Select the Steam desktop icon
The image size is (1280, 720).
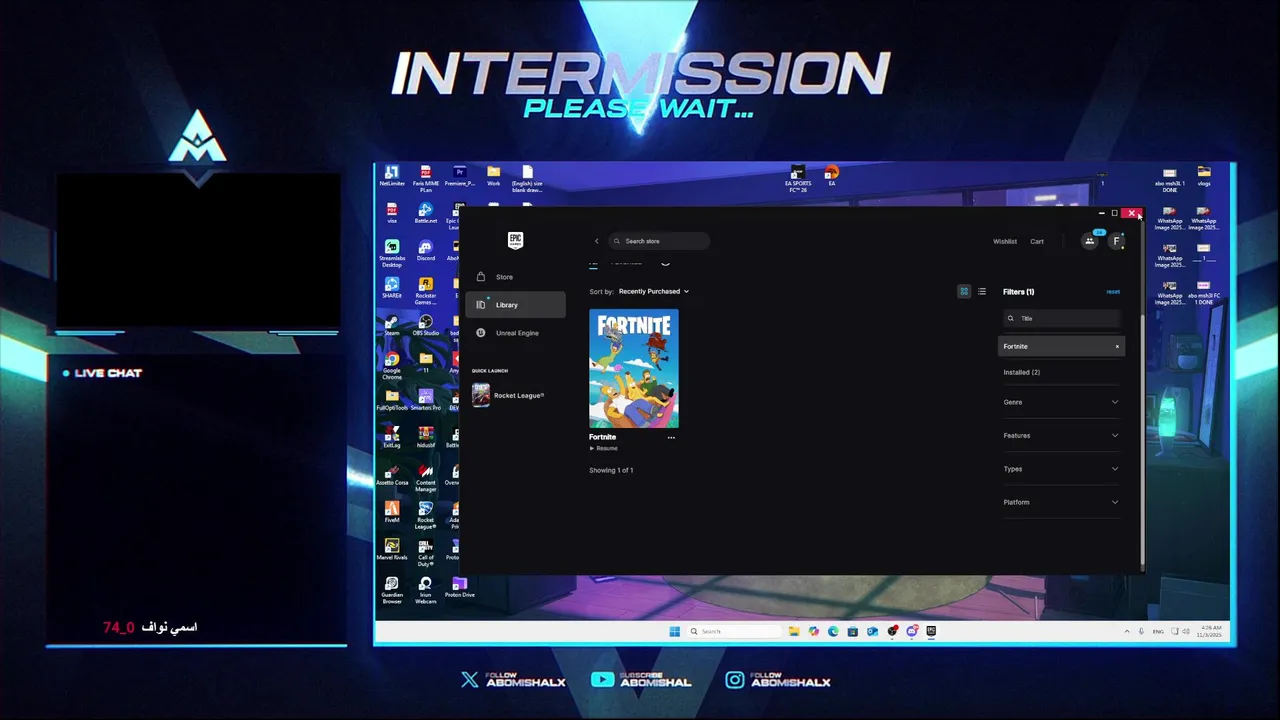pos(392,325)
